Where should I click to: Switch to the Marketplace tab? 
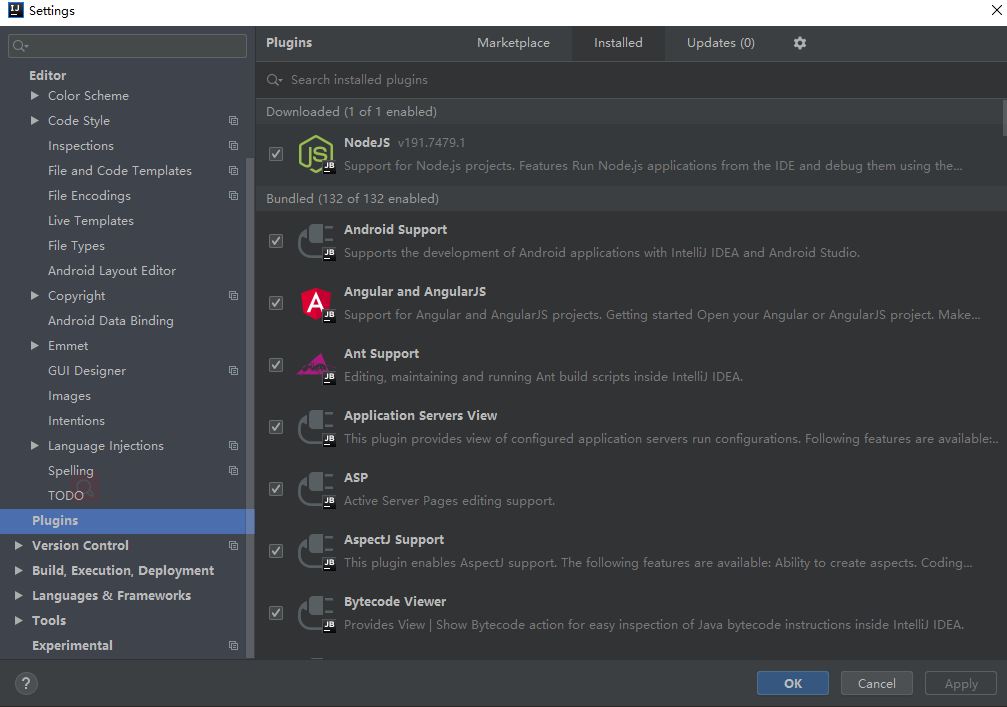pos(513,43)
